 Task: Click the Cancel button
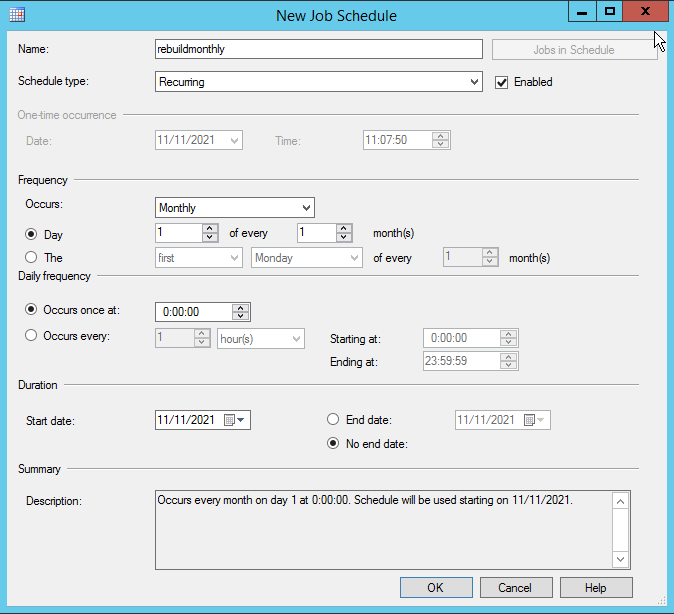[516, 587]
